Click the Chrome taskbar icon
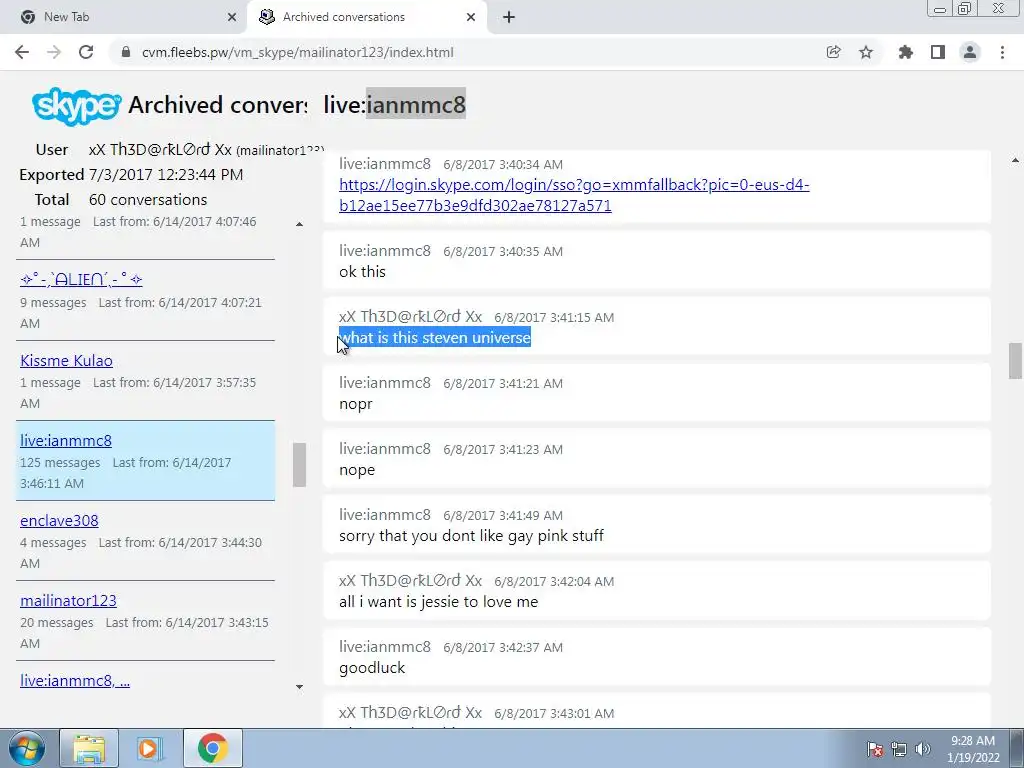Image resolution: width=1024 pixels, height=768 pixels. 212,748
